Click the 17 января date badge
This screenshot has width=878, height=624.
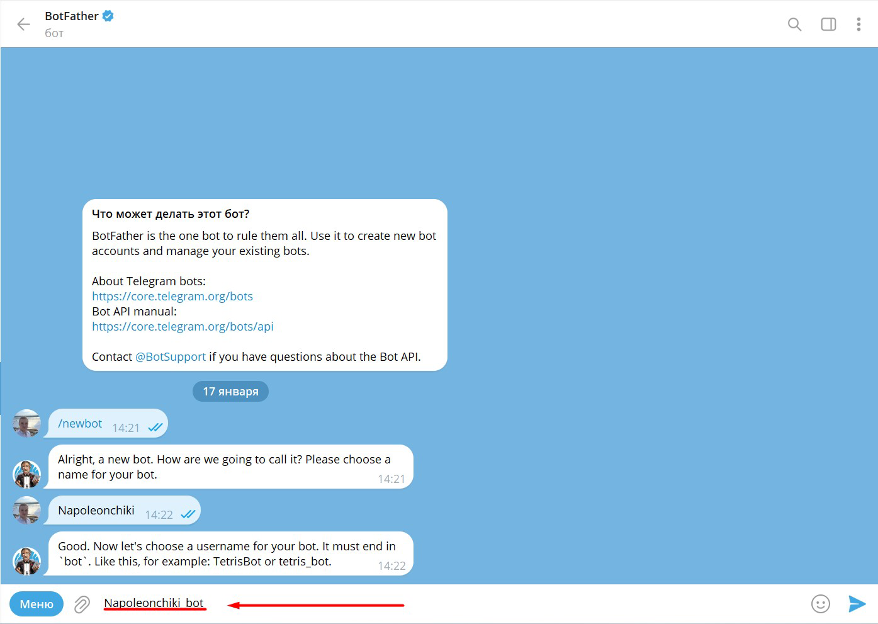231,391
